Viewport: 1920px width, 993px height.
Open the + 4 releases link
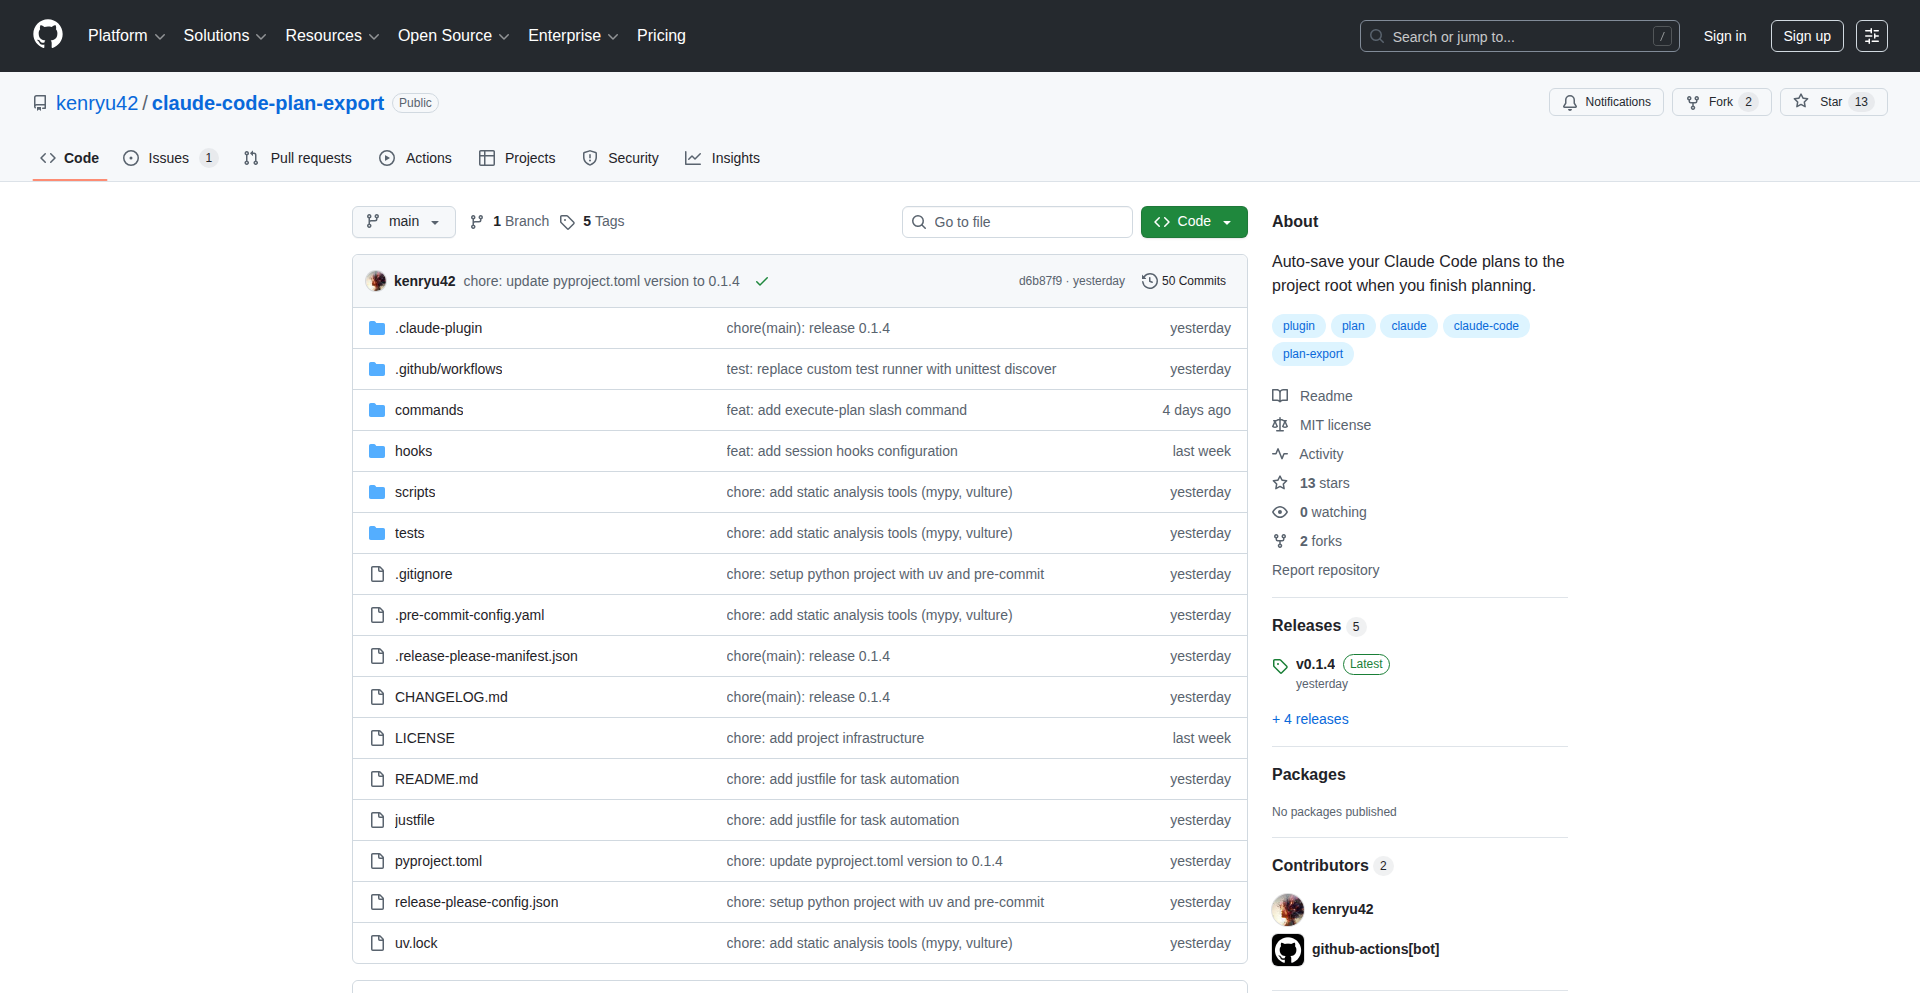tap(1310, 719)
